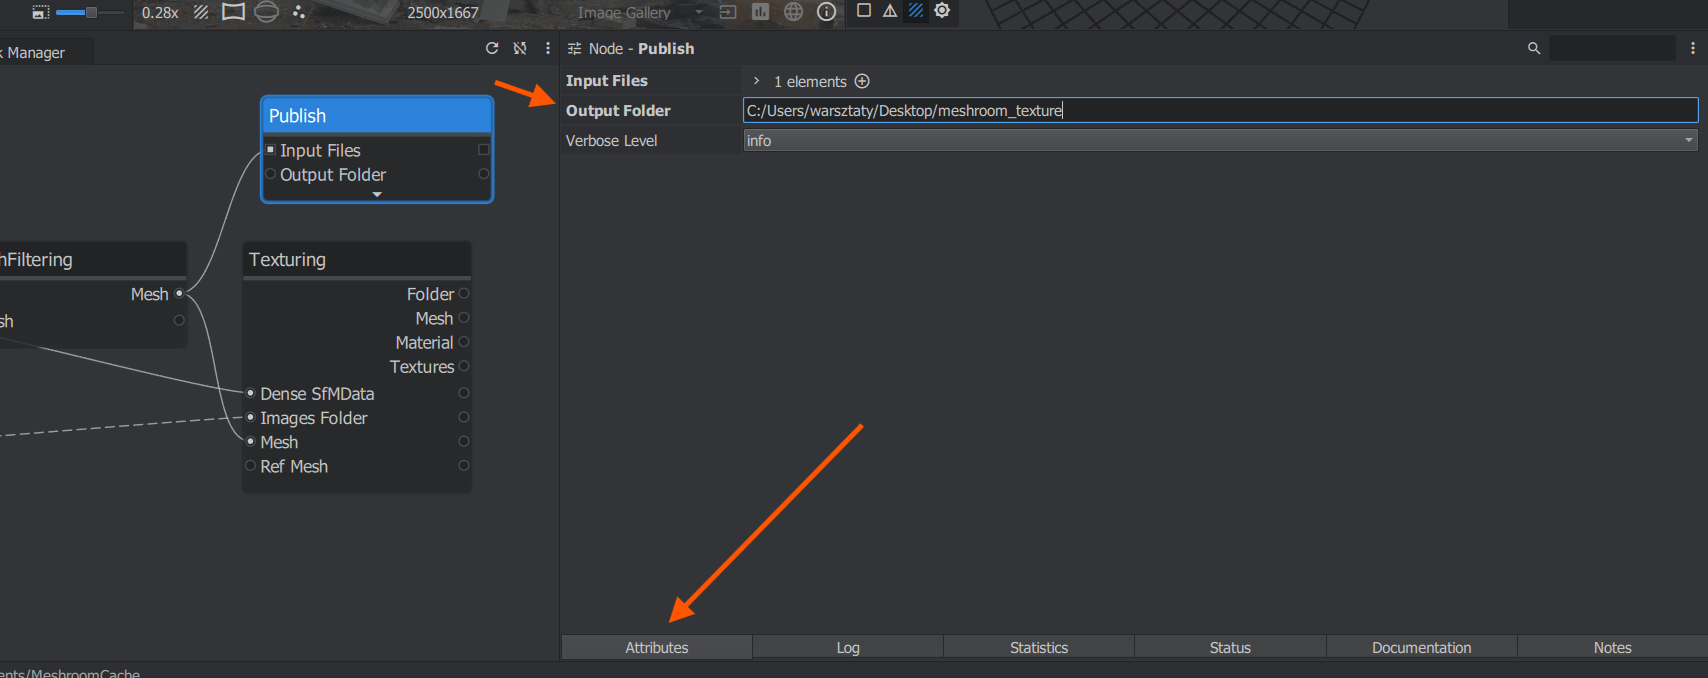This screenshot has width=1708, height=678.
Task: Click Texturing node Textures output pin
Action: click(464, 366)
